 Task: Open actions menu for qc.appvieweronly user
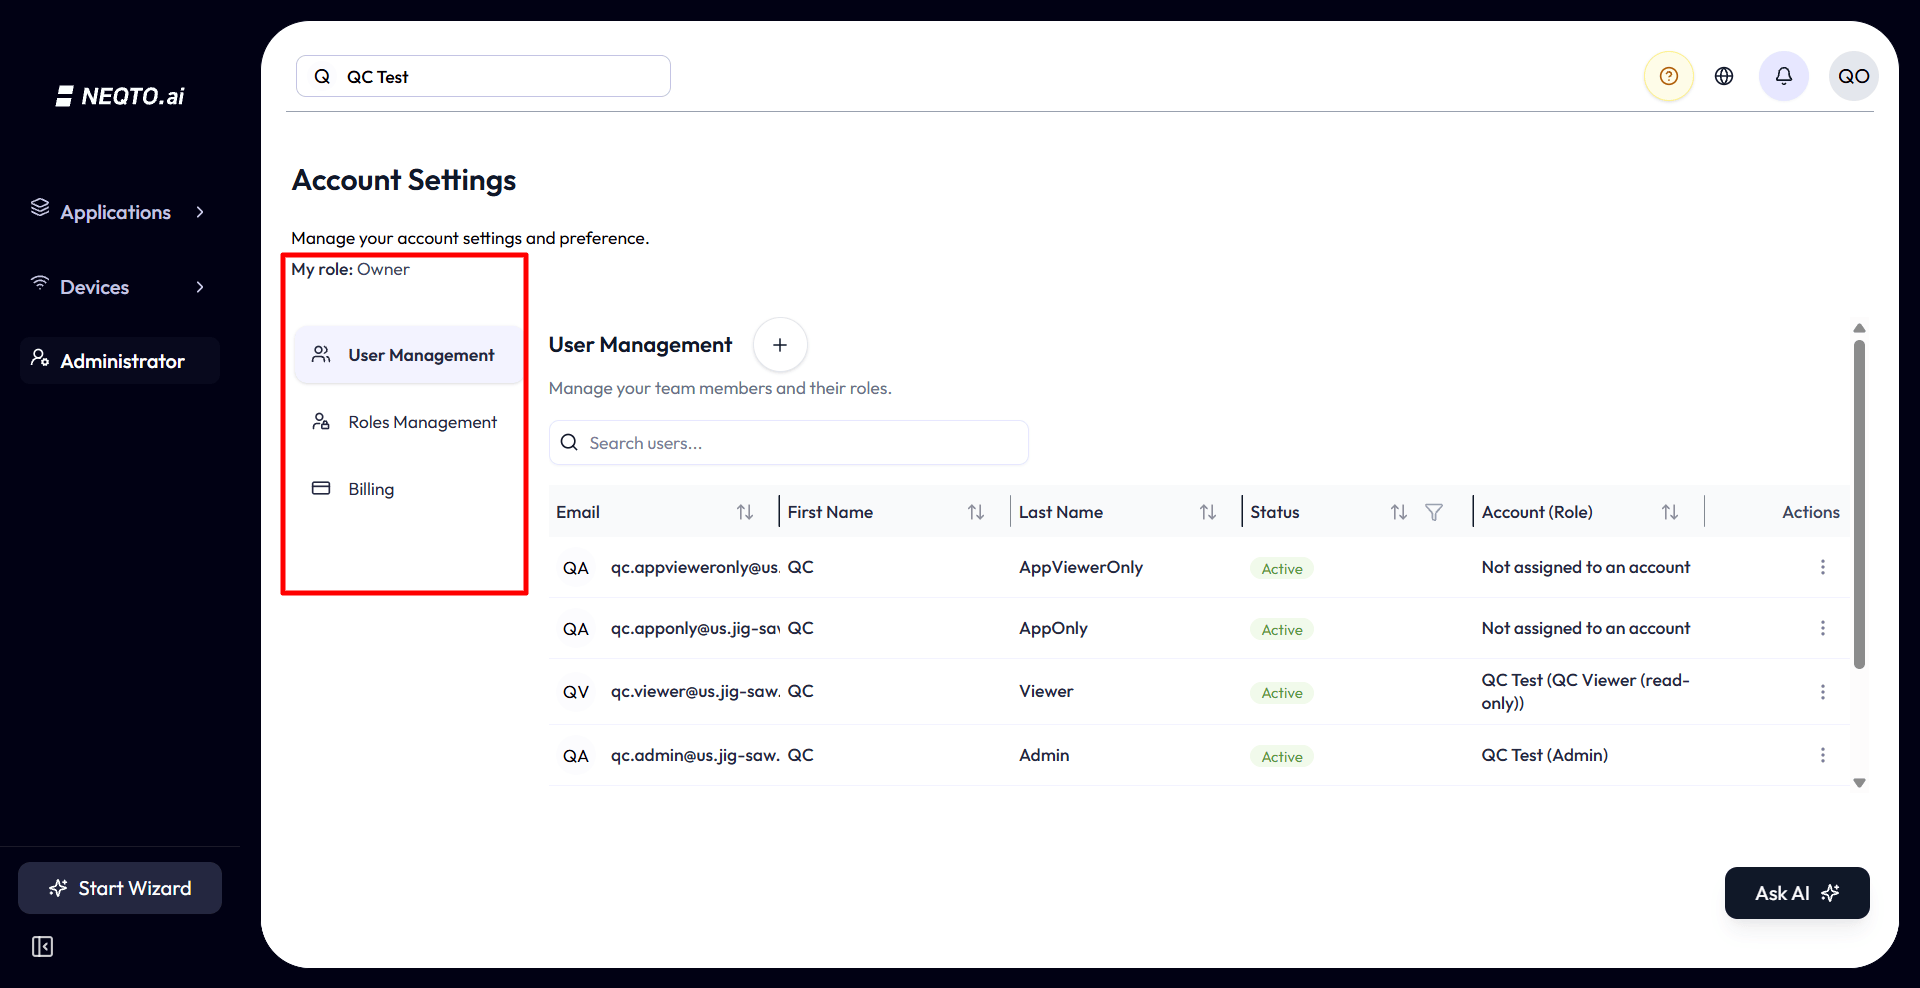tap(1823, 567)
